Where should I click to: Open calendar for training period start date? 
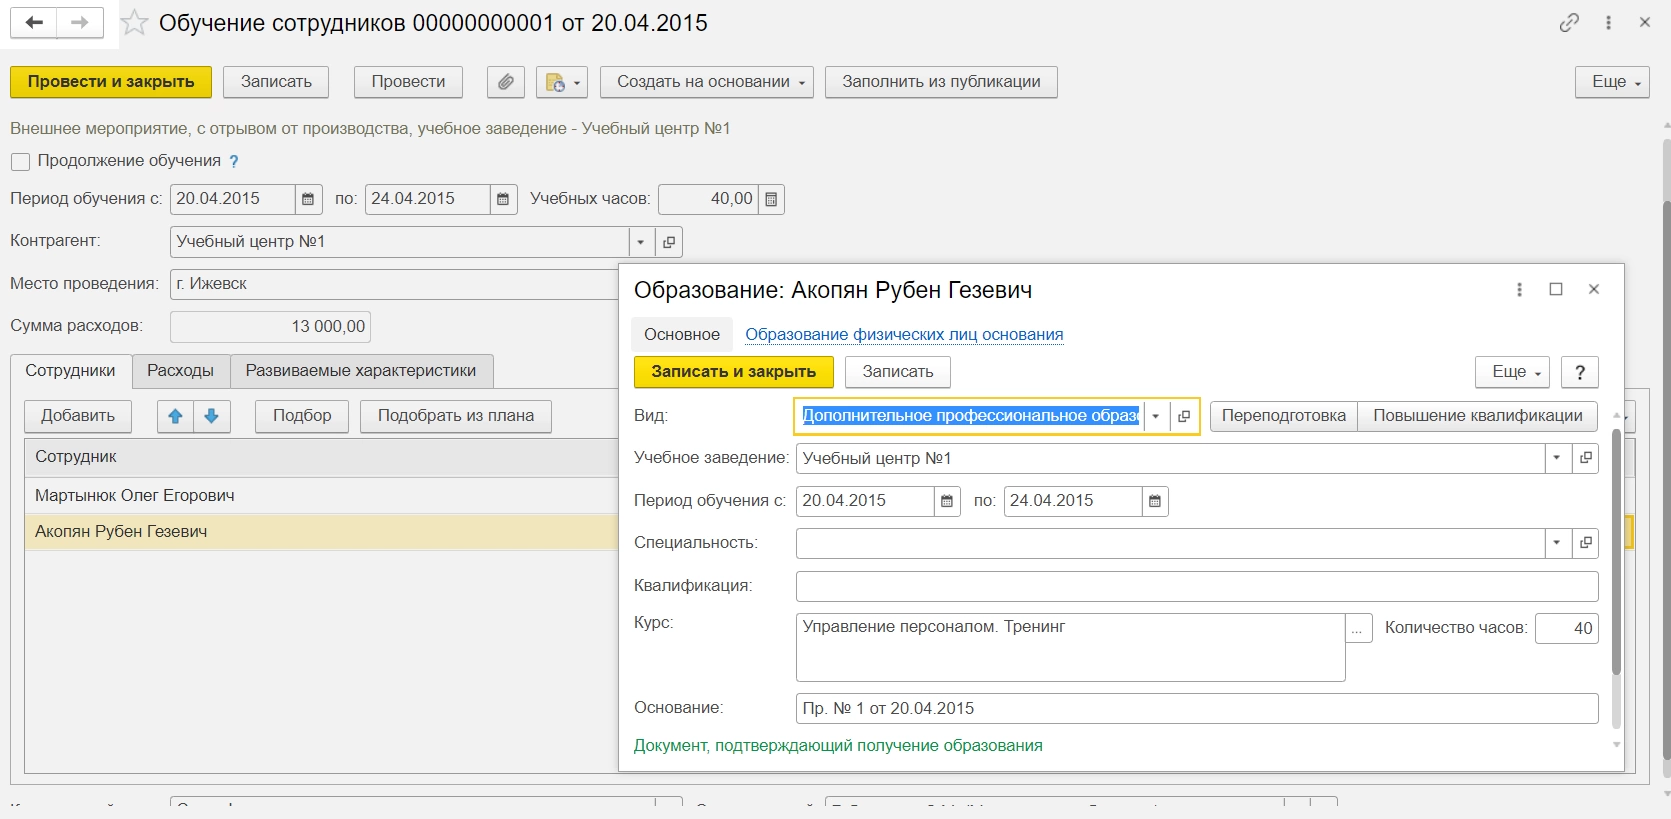click(308, 199)
